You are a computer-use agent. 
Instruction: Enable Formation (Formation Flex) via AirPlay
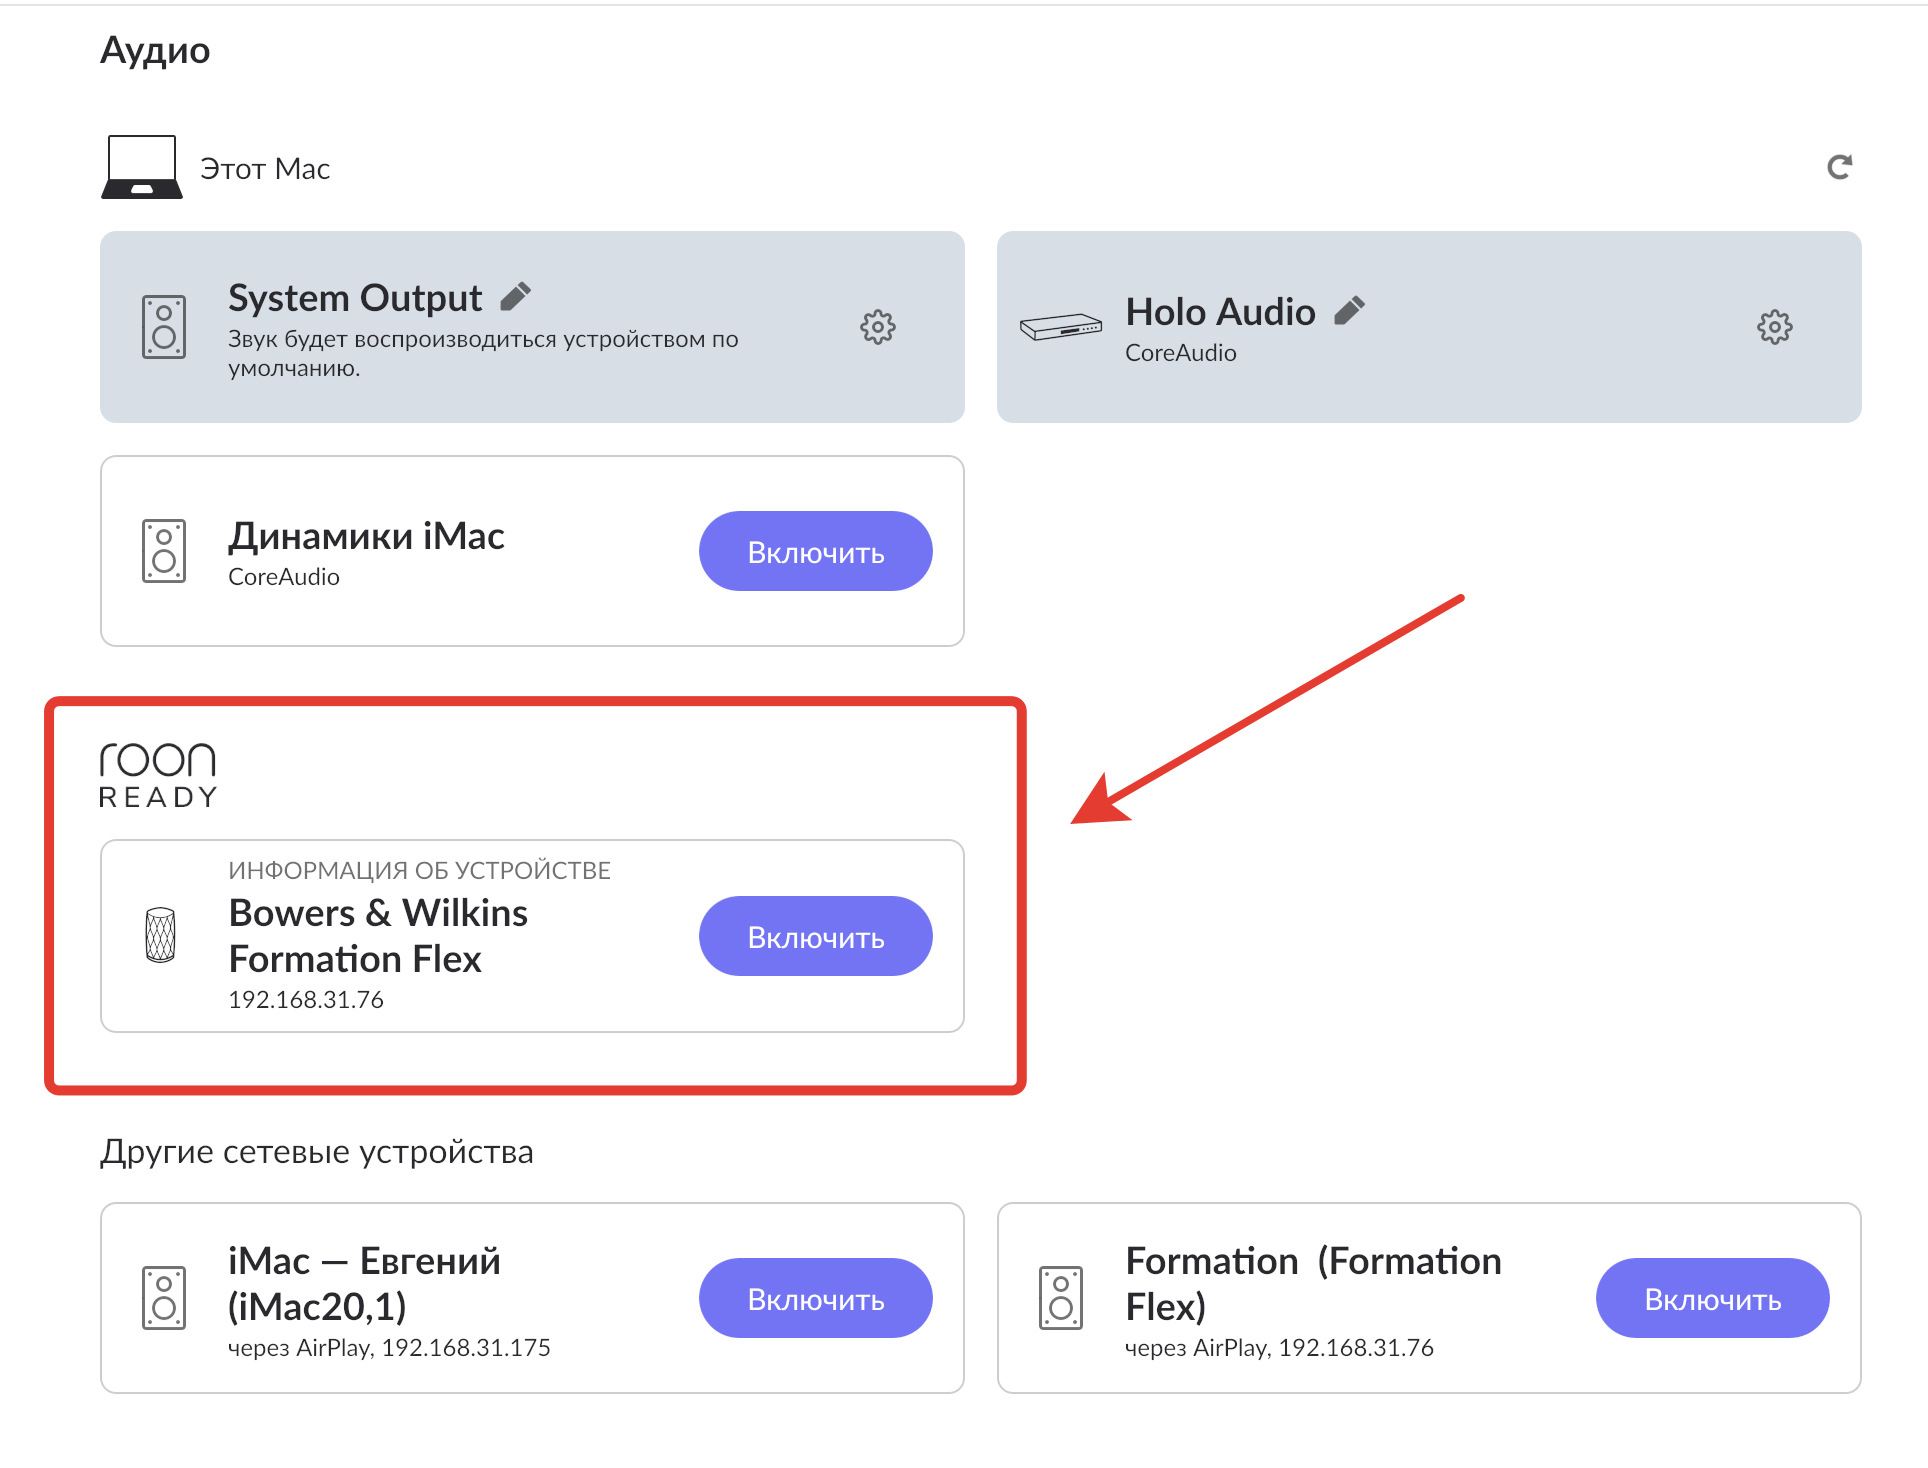point(1711,1298)
